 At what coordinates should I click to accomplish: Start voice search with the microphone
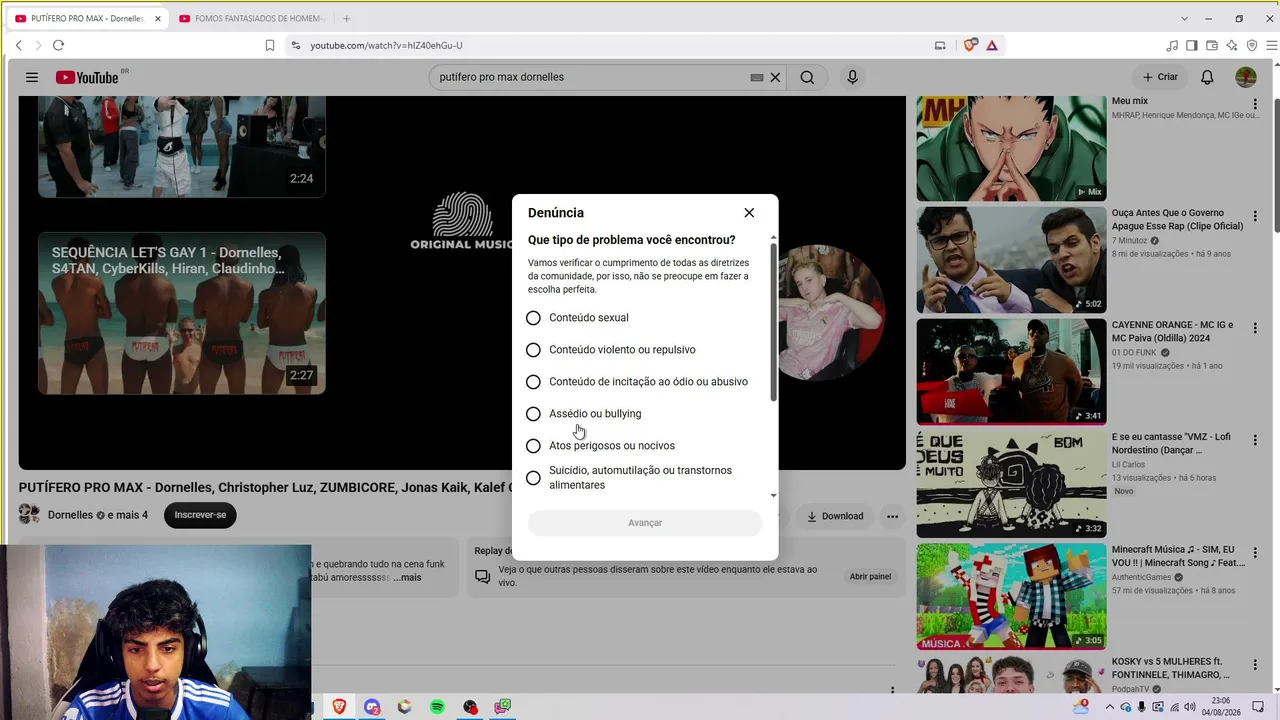coord(852,77)
